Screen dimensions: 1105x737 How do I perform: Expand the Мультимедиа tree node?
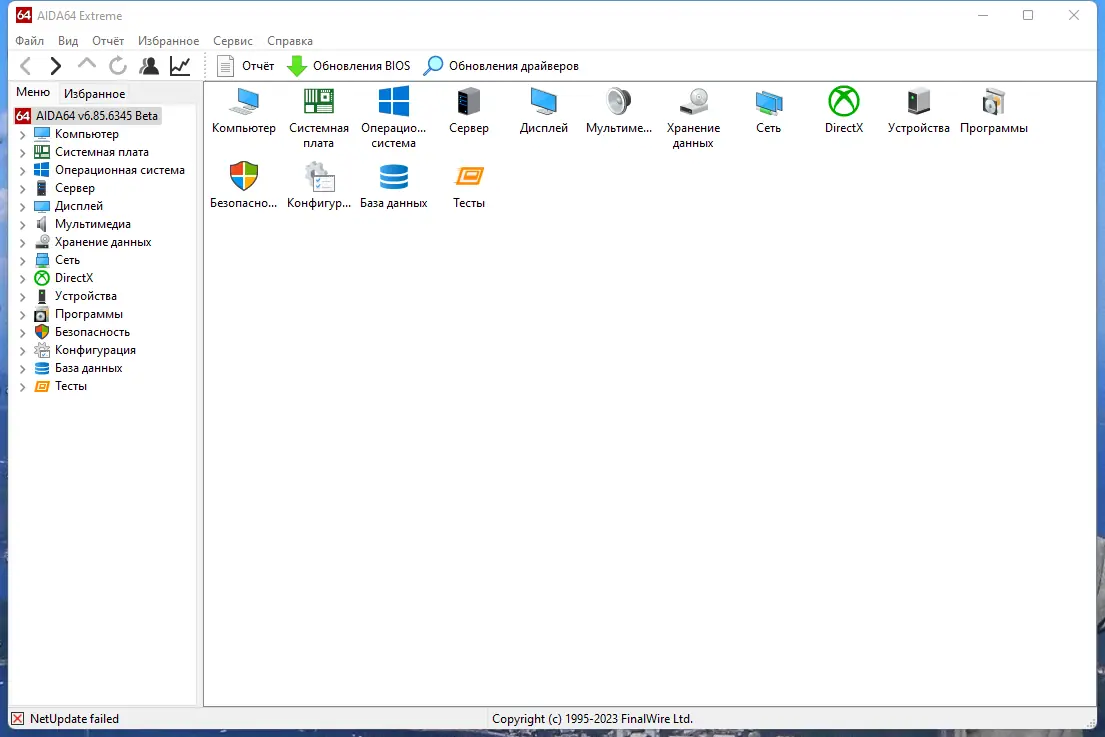(x=23, y=224)
